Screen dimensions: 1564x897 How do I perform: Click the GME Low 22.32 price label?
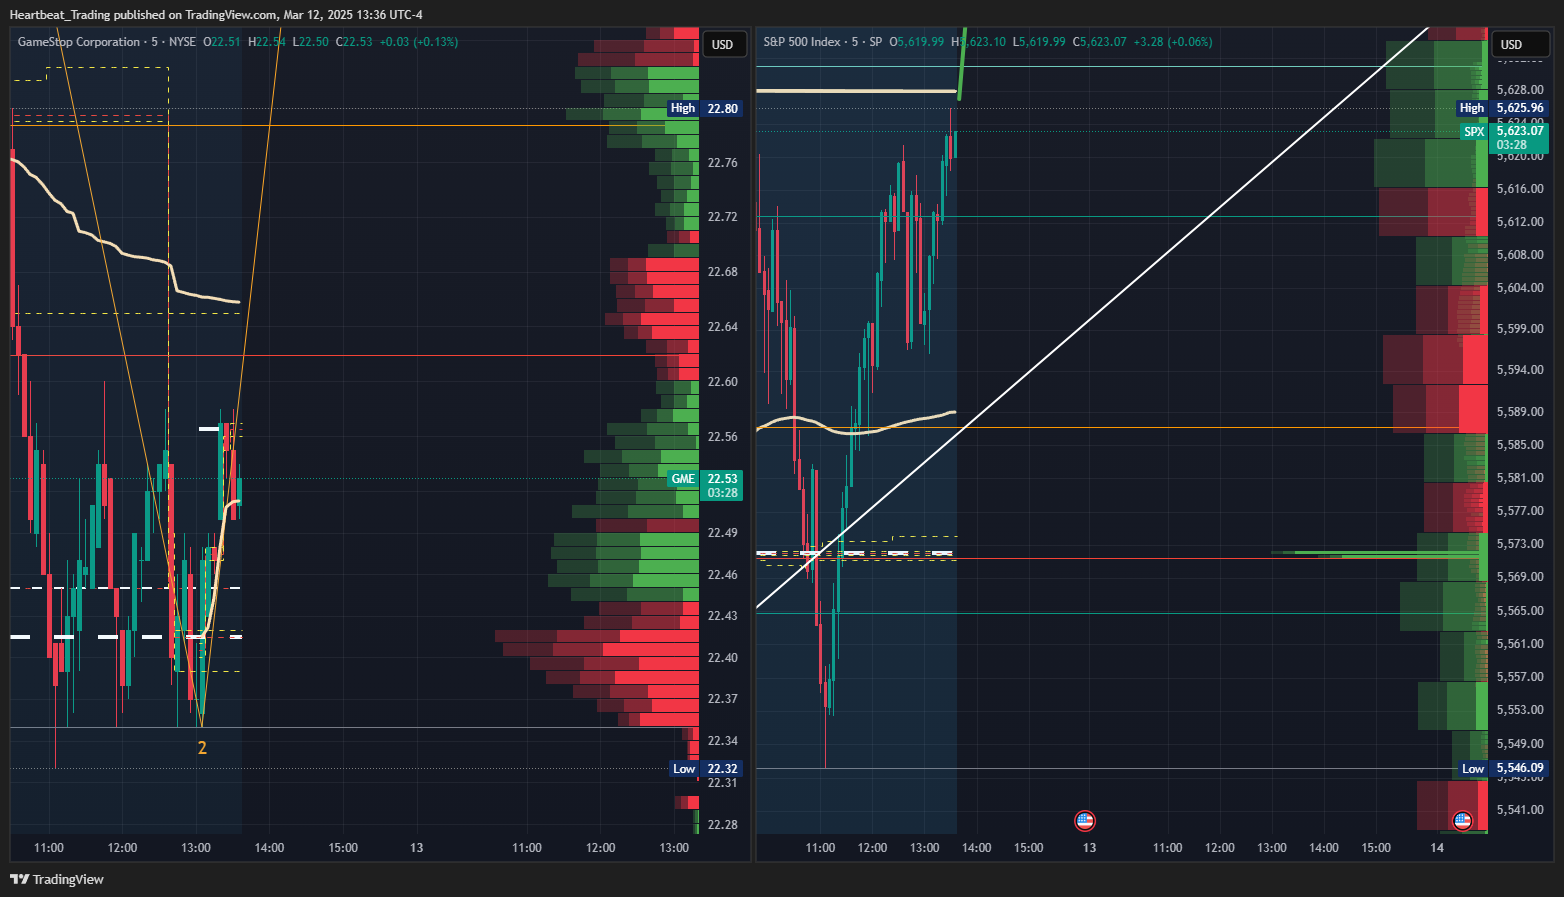pos(706,769)
